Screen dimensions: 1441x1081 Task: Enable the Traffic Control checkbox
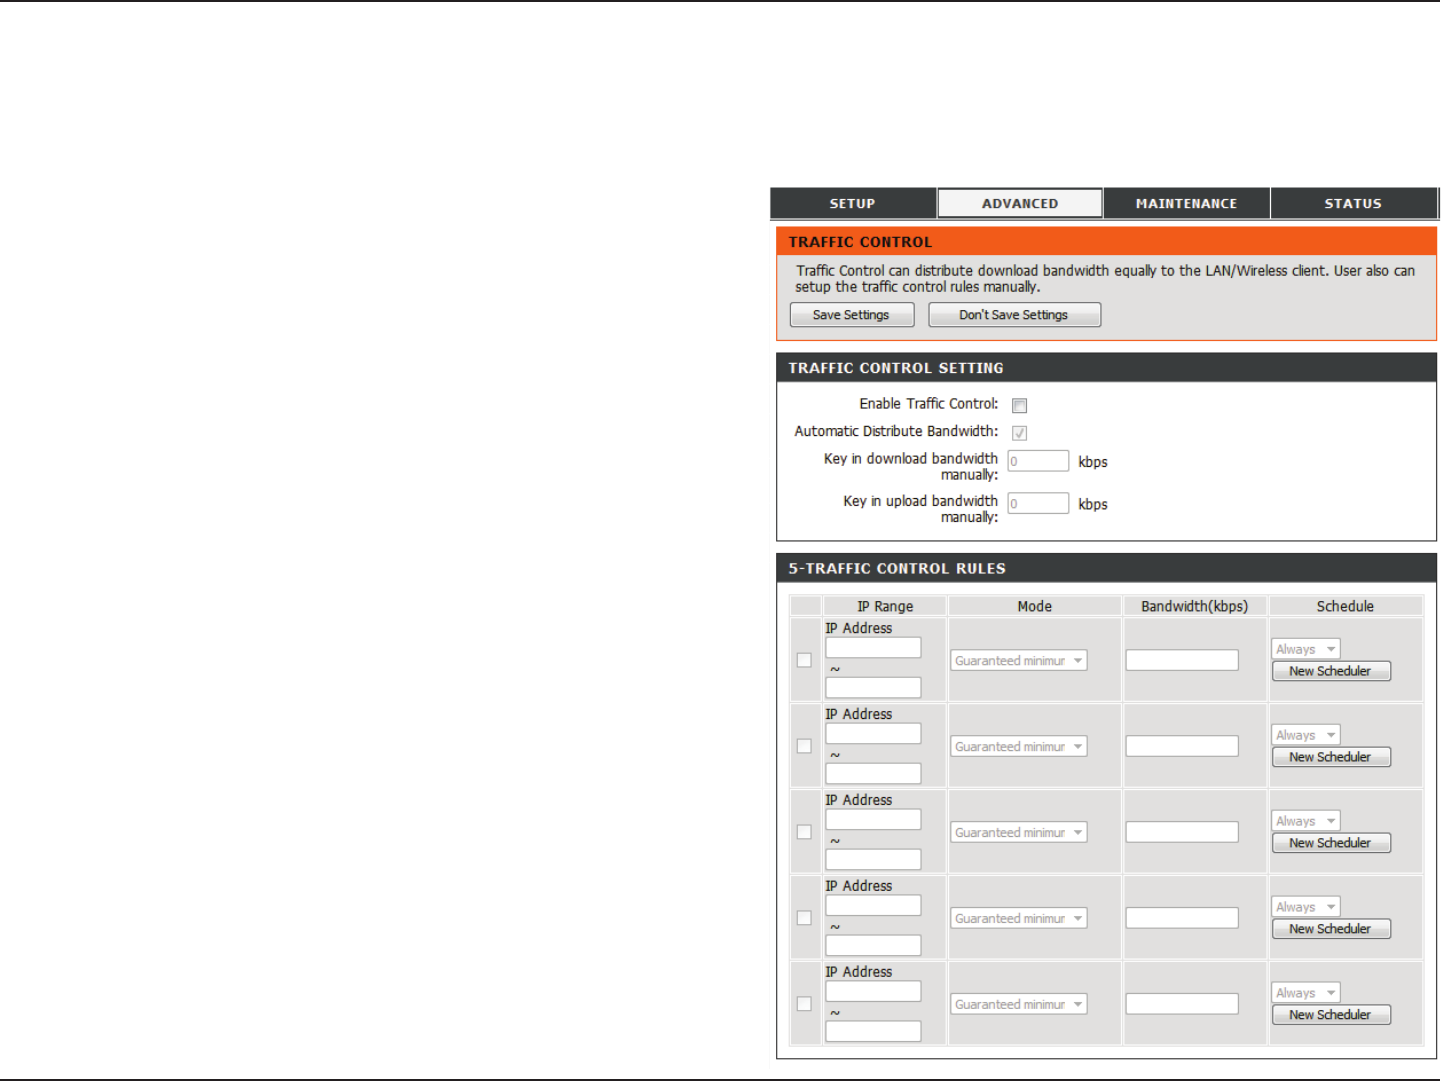pos(1019,405)
